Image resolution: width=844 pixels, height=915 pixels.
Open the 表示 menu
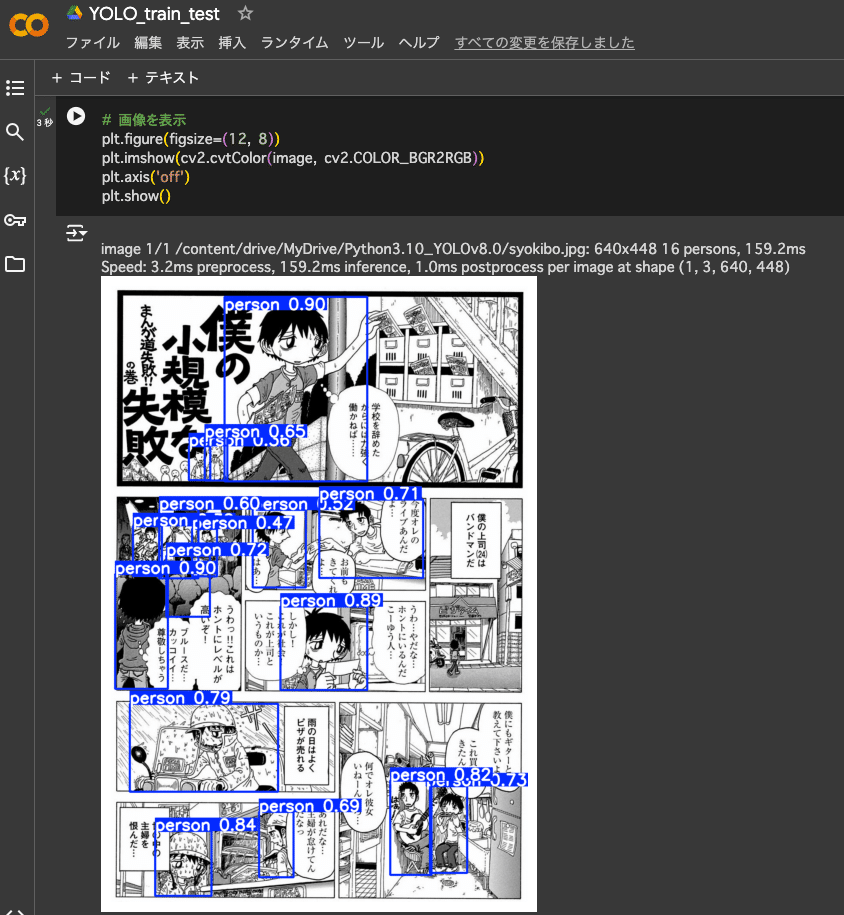190,43
